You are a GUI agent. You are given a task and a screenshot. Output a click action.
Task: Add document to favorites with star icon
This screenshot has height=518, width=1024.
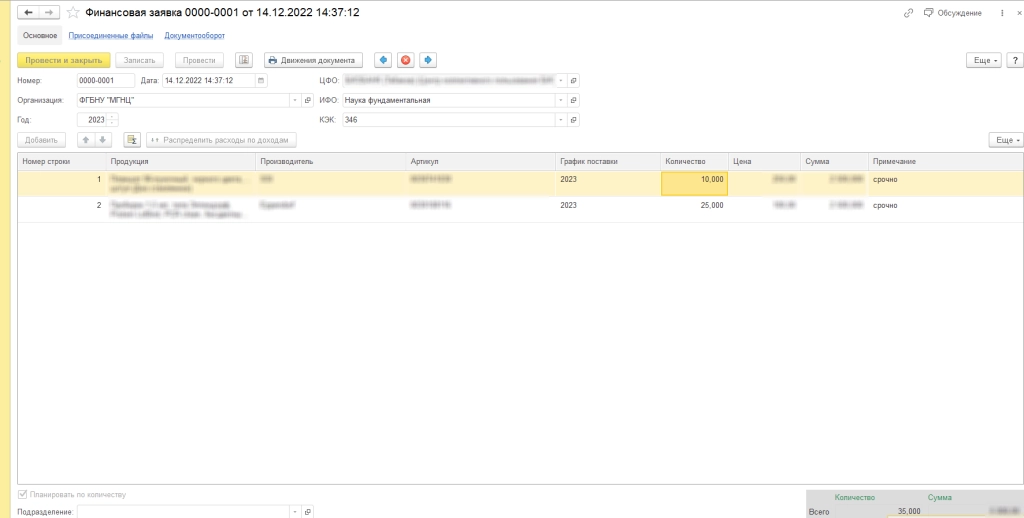[x=72, y=13]
